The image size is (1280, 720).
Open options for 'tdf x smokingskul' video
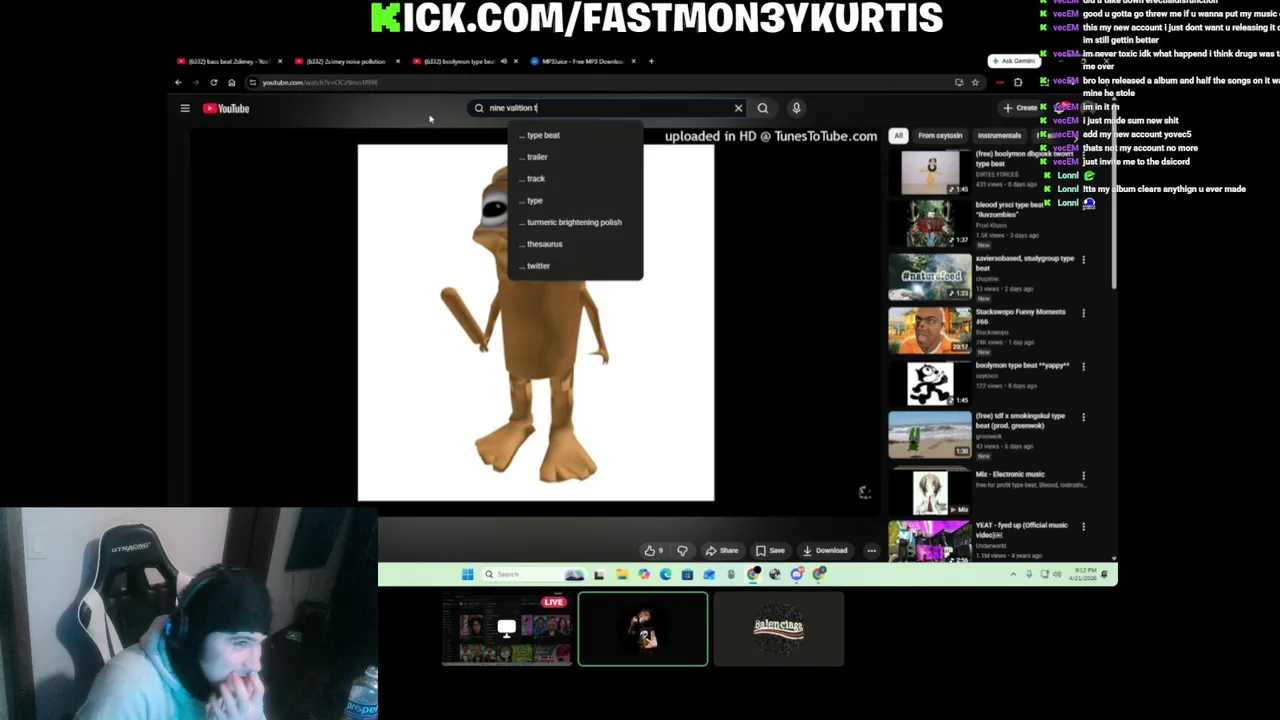(1083, 417)
